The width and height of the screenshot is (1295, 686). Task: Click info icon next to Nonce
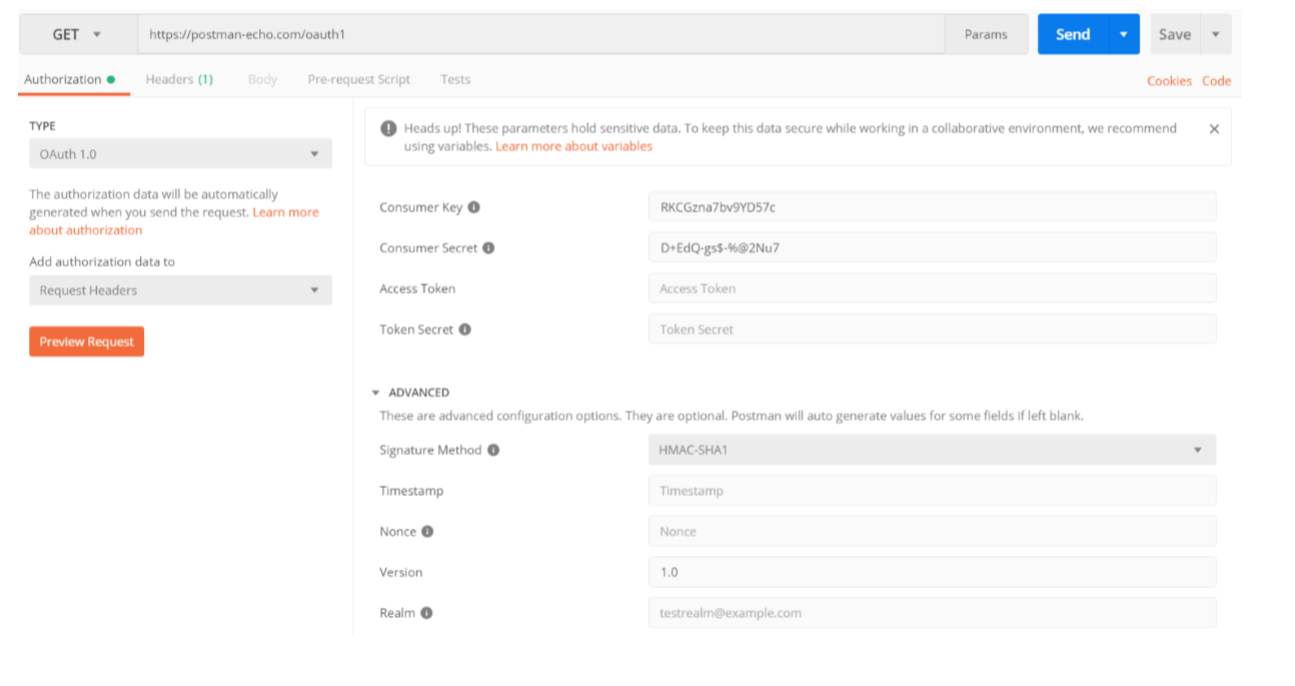(x=427, y=532)
